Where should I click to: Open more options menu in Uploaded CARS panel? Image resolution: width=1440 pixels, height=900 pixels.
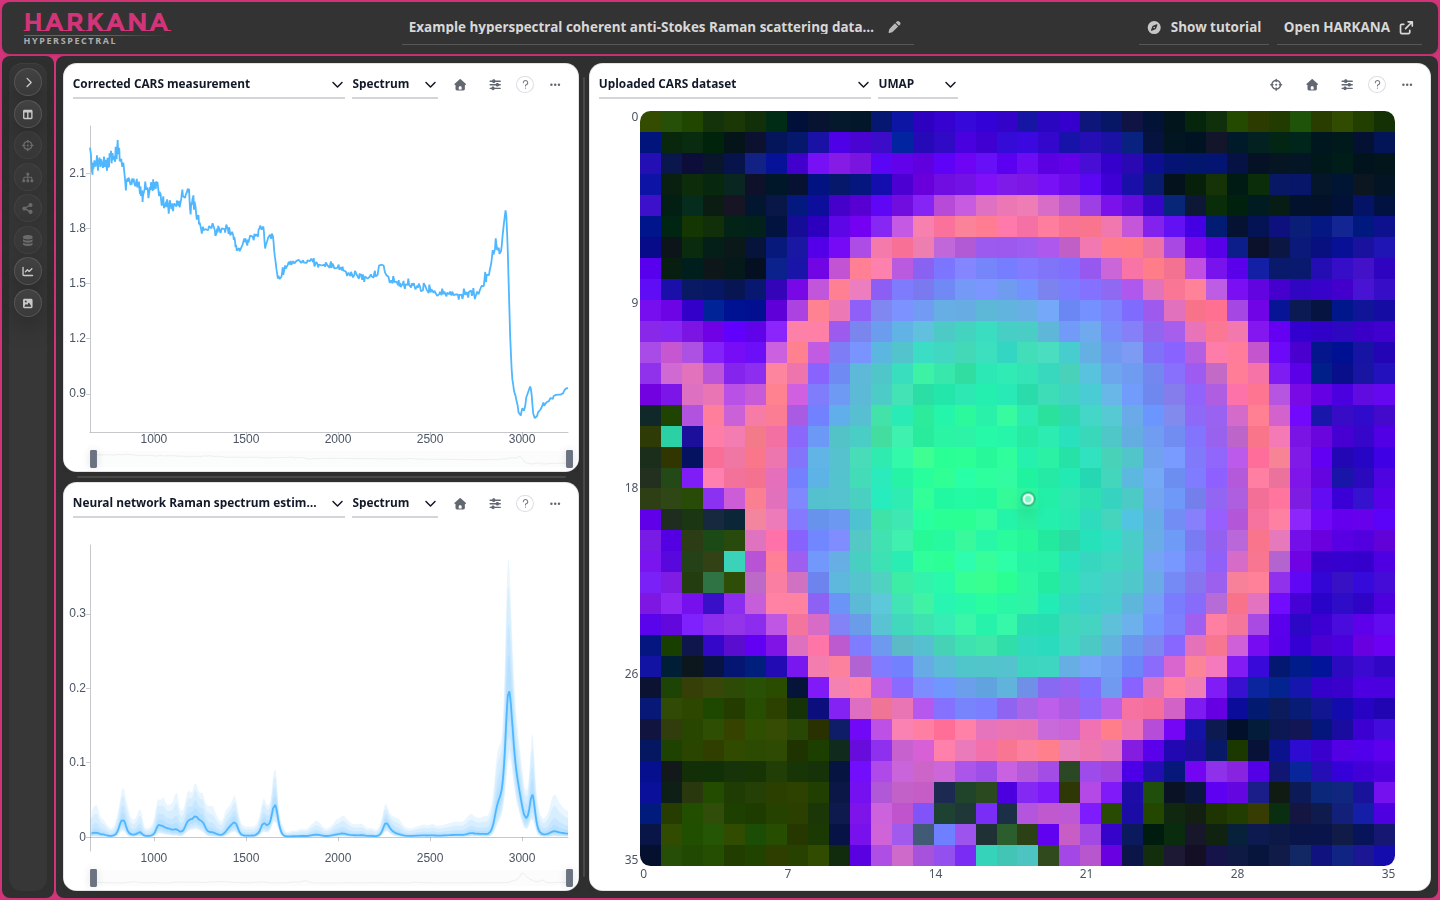1407,85
